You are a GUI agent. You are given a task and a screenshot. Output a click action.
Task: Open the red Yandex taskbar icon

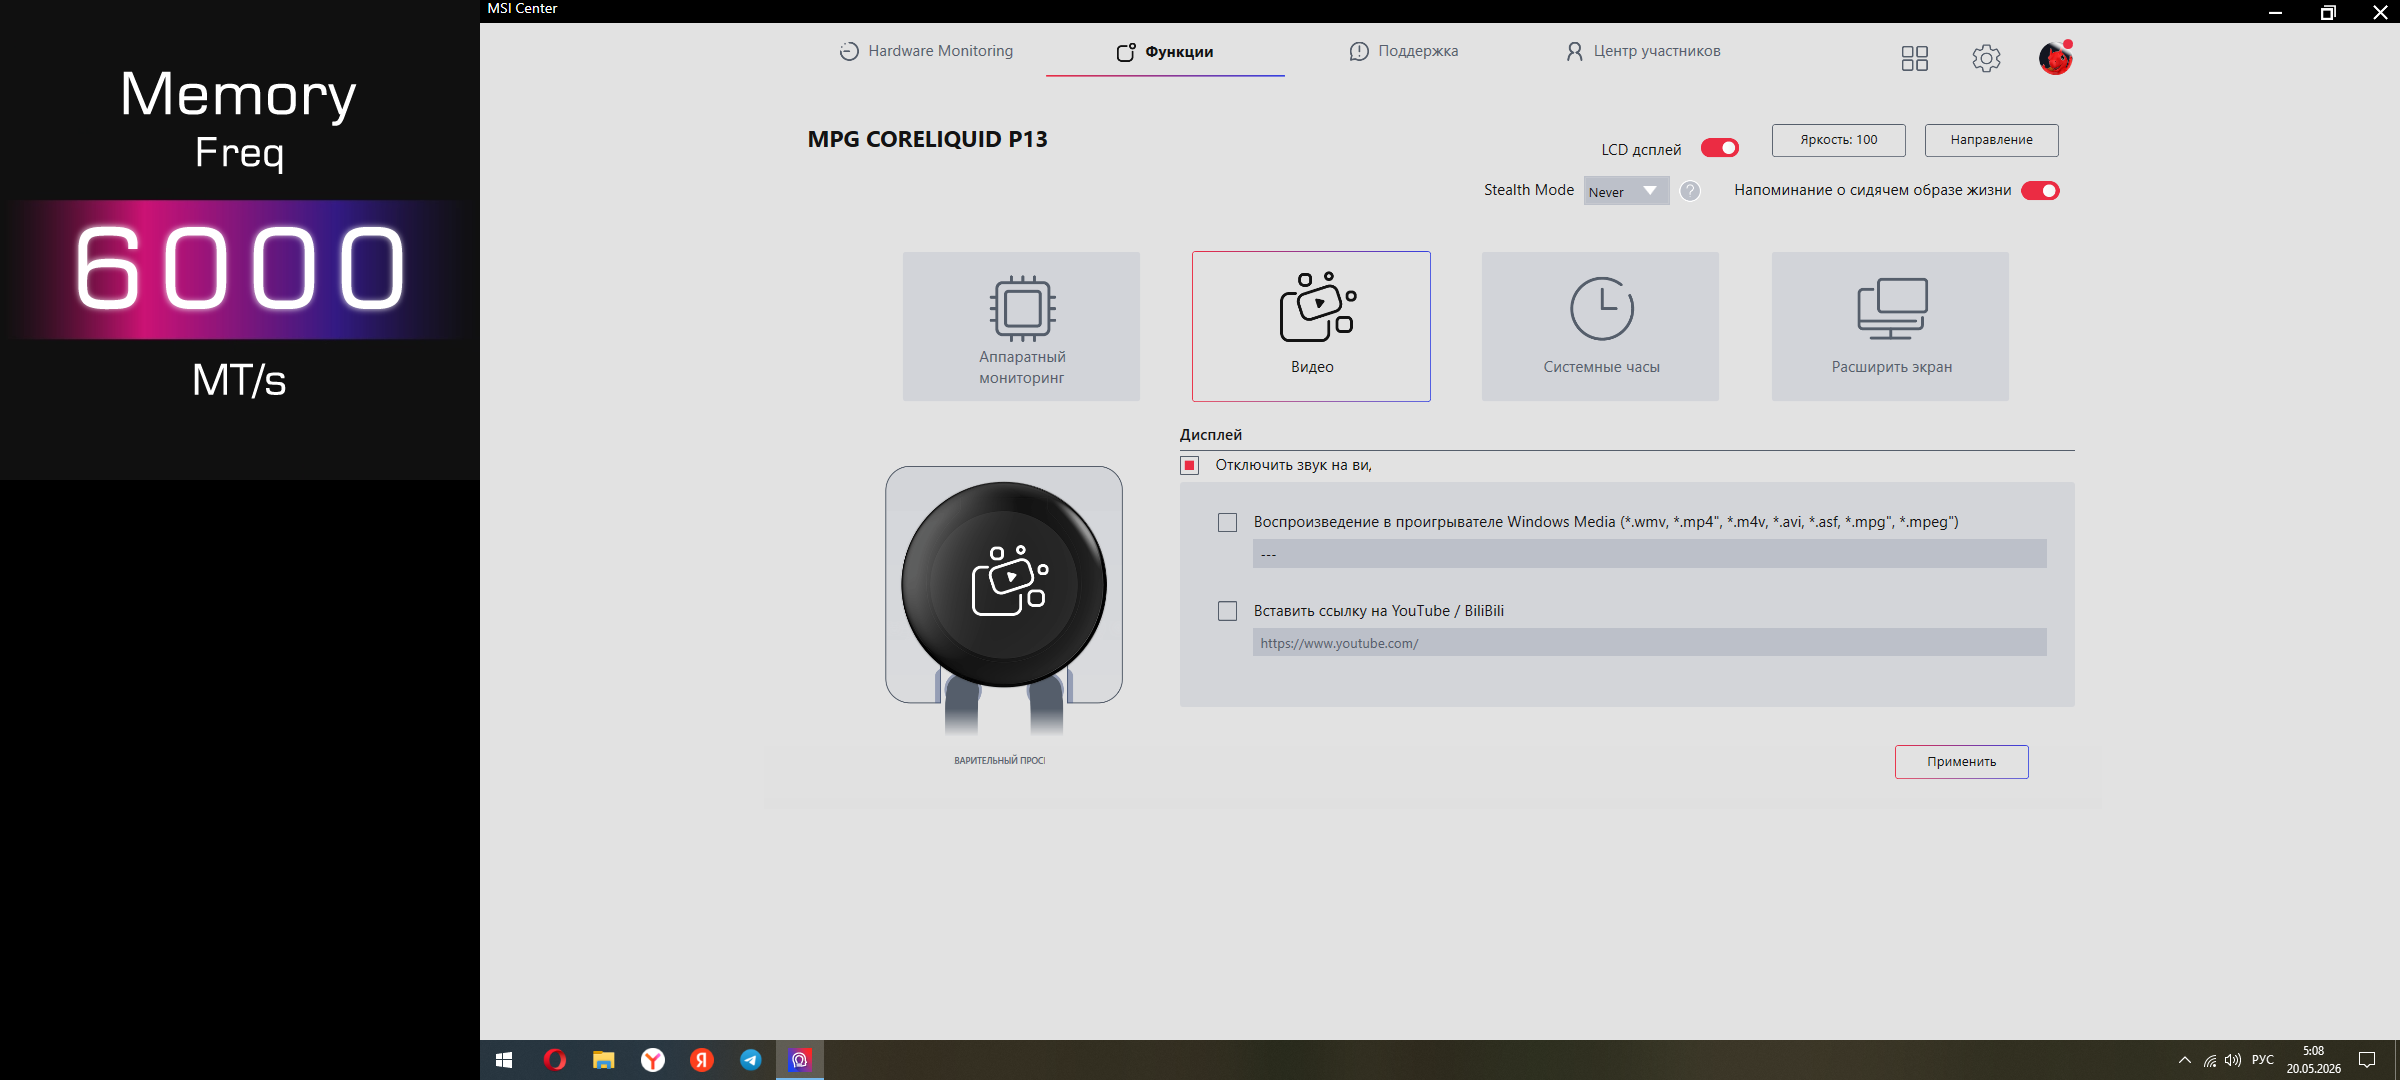701,1060
